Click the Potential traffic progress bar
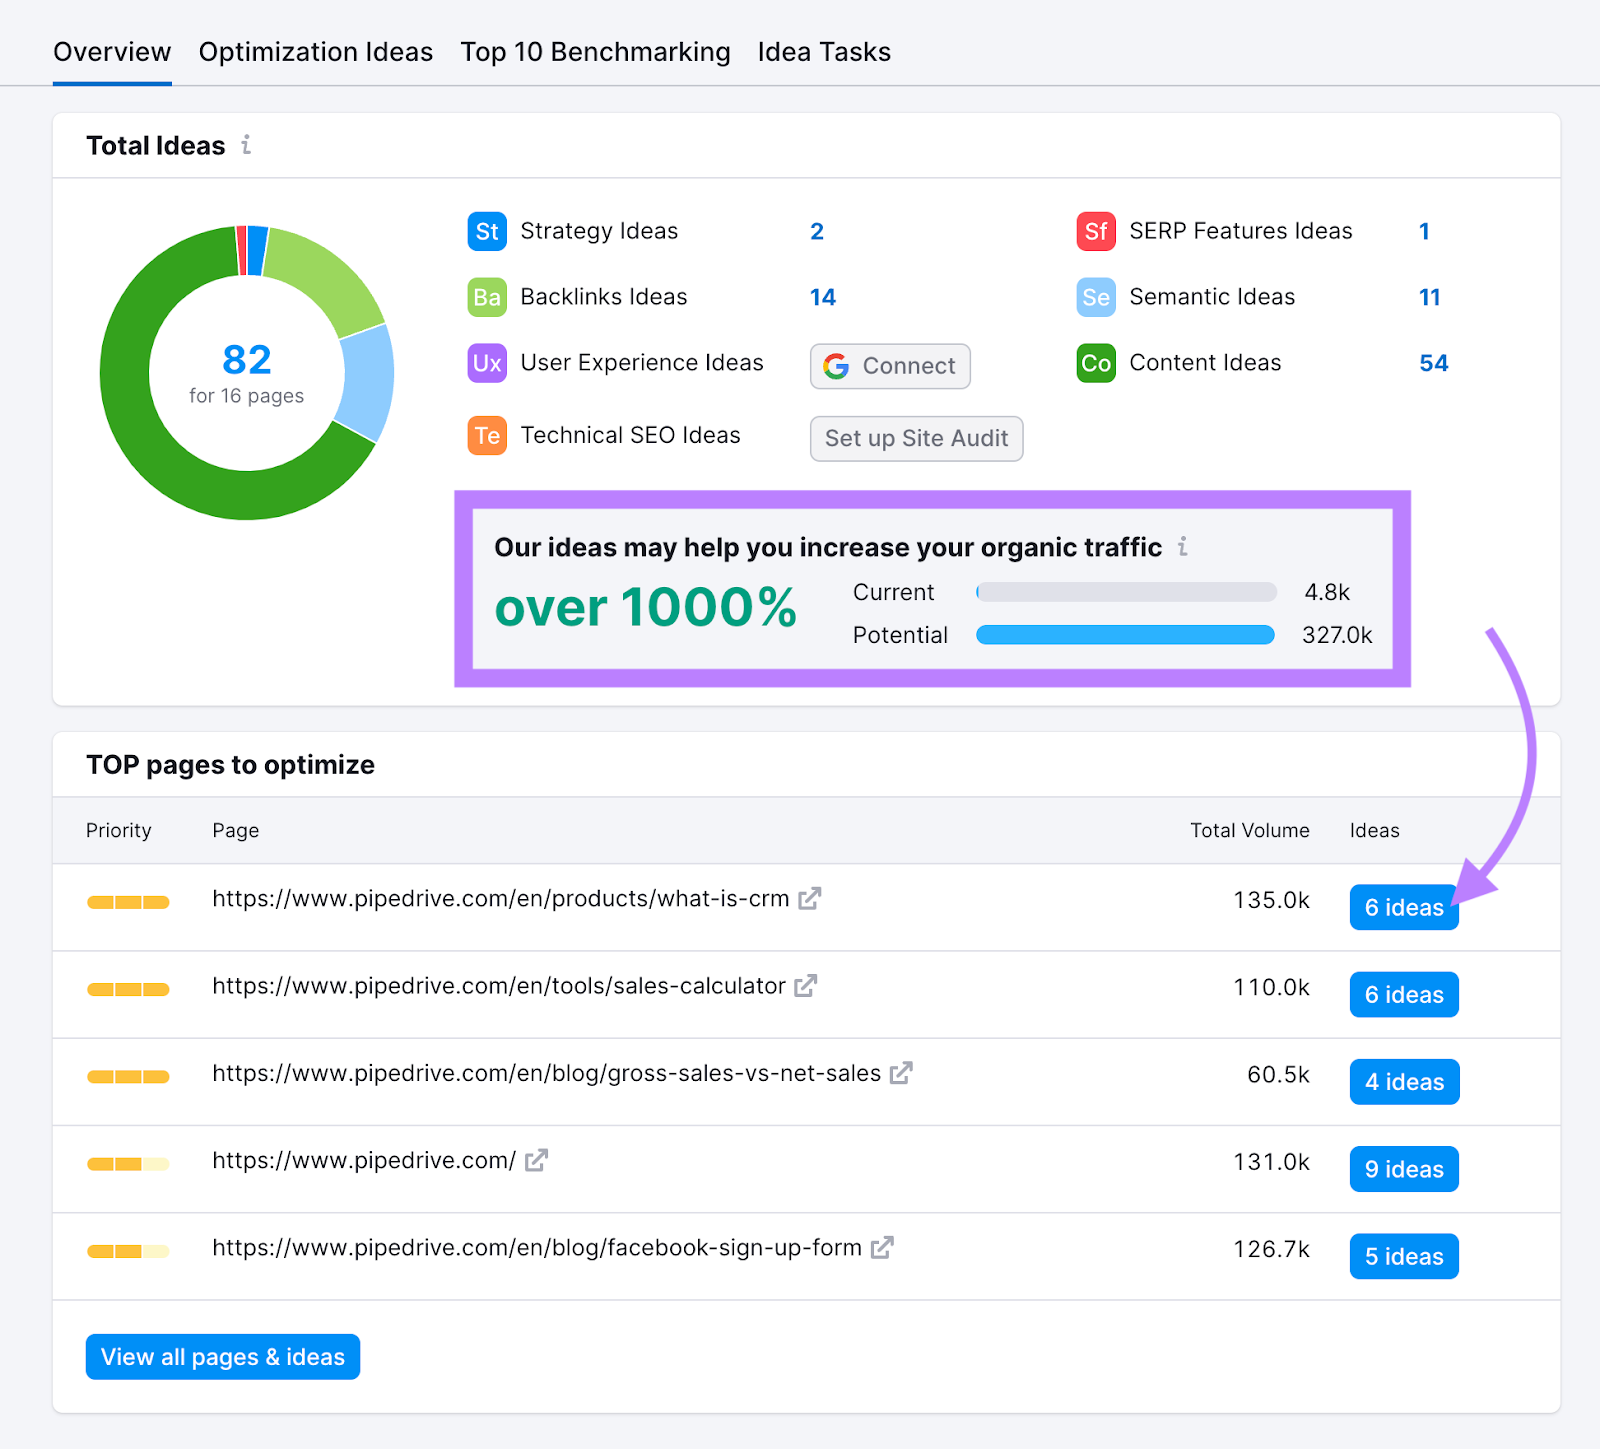Screen dimensions: 1600x1449 coord(1124,635)
